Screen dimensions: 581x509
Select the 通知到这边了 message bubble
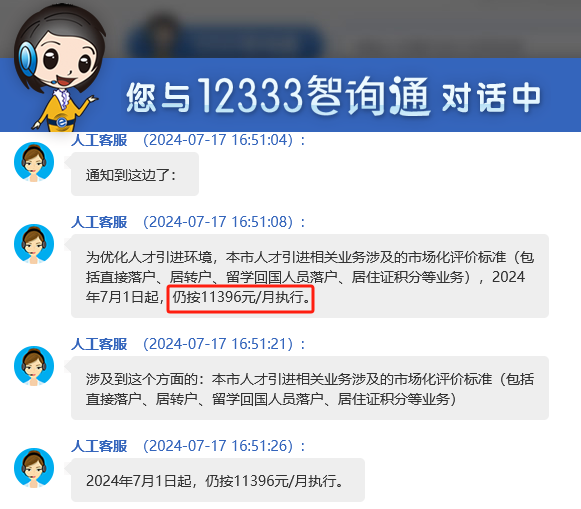(x=135, y=174)
